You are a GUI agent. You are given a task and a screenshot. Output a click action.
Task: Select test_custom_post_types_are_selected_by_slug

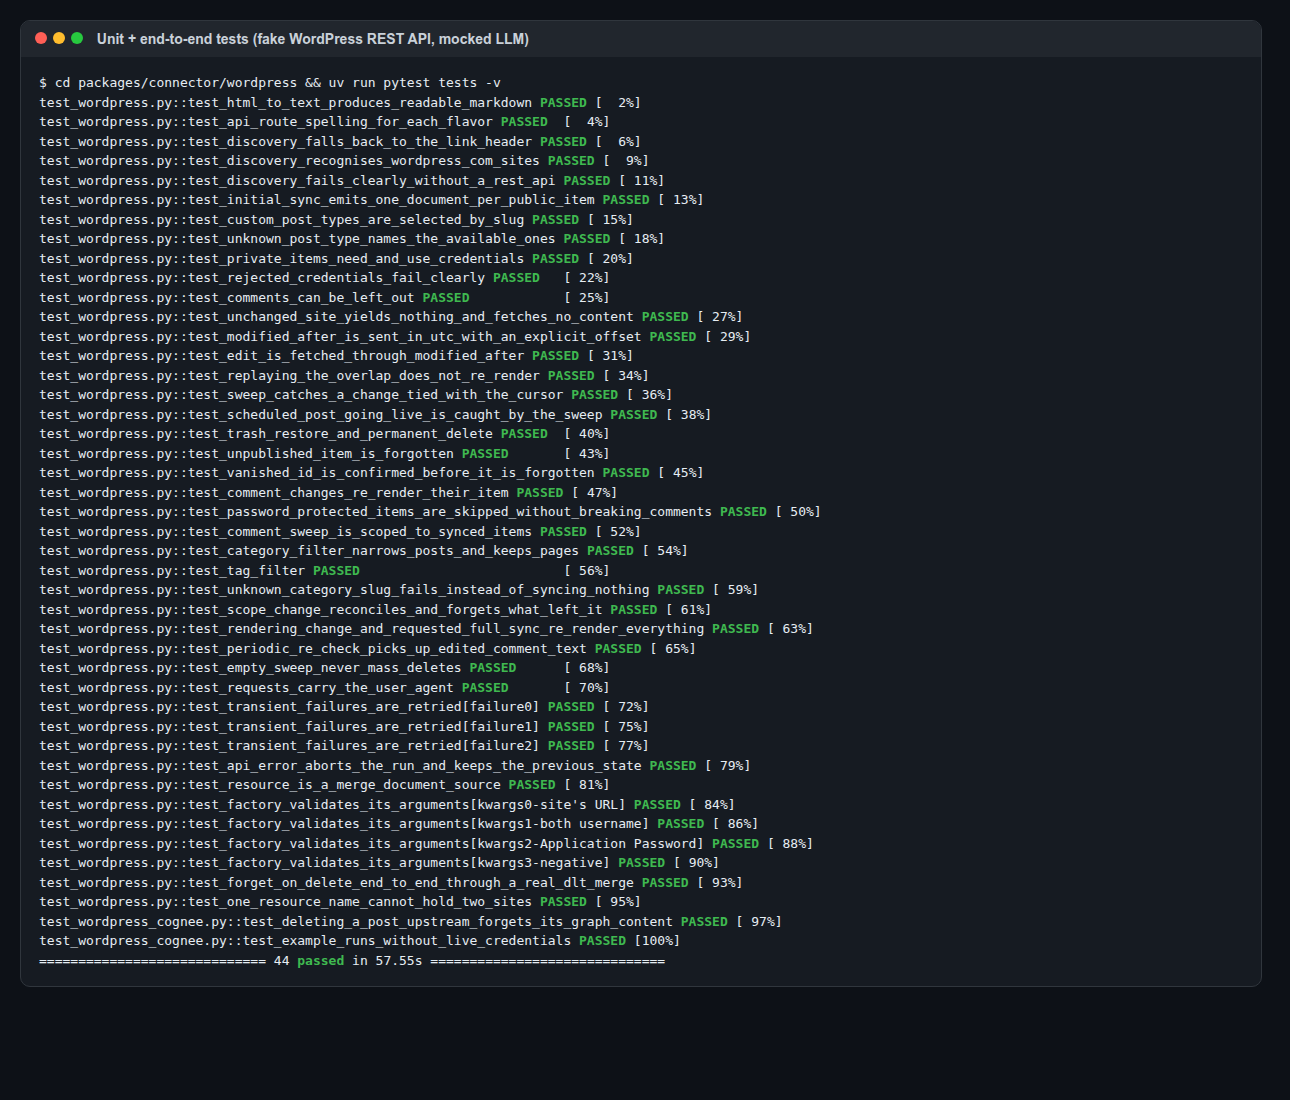(336, 219)
